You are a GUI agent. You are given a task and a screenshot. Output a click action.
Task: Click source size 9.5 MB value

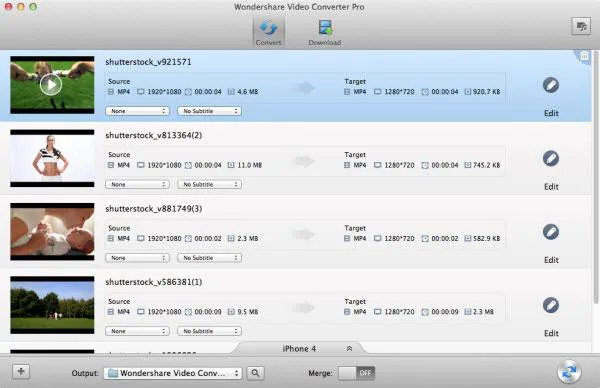[248, 312]
